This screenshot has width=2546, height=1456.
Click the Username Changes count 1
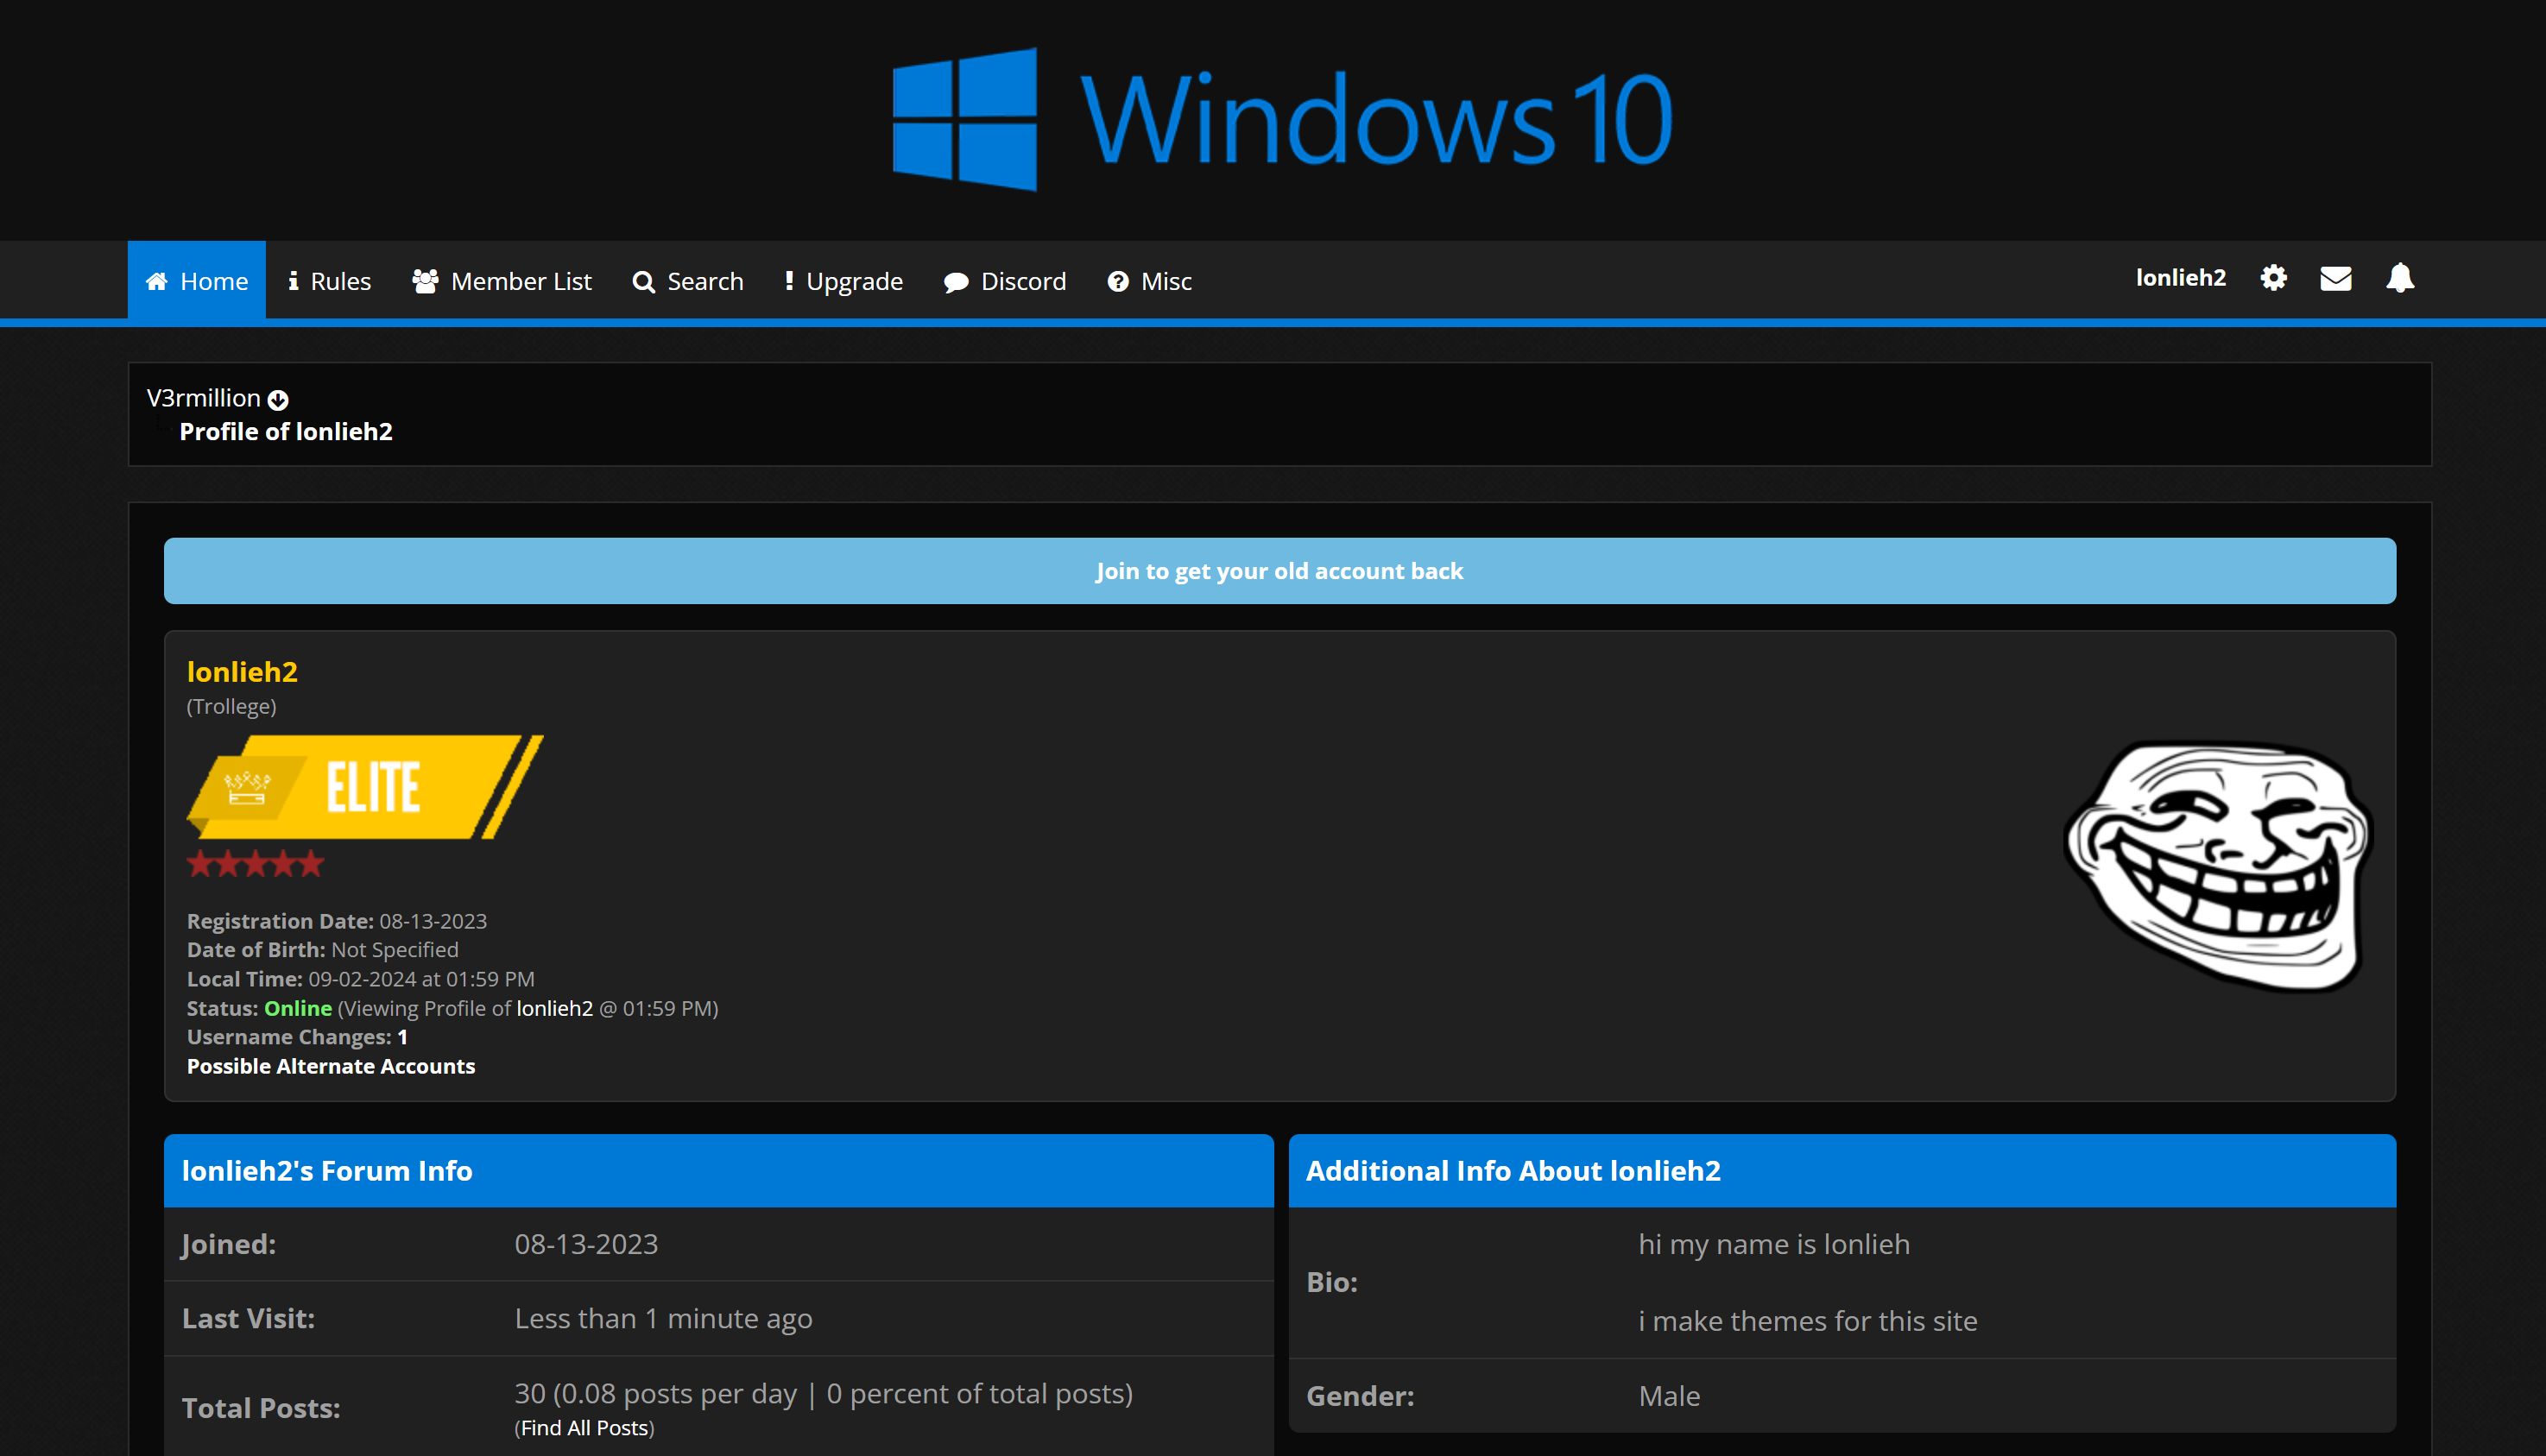click(x=402, y=1037)
